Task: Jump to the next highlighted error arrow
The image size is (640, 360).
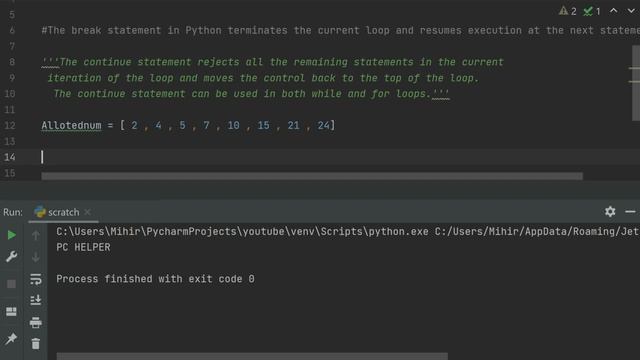Action: (631, 11)
